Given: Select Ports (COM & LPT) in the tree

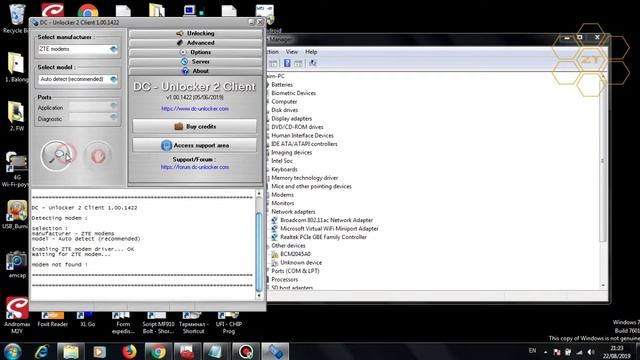Looking at the screenshot, I should 295,271.
